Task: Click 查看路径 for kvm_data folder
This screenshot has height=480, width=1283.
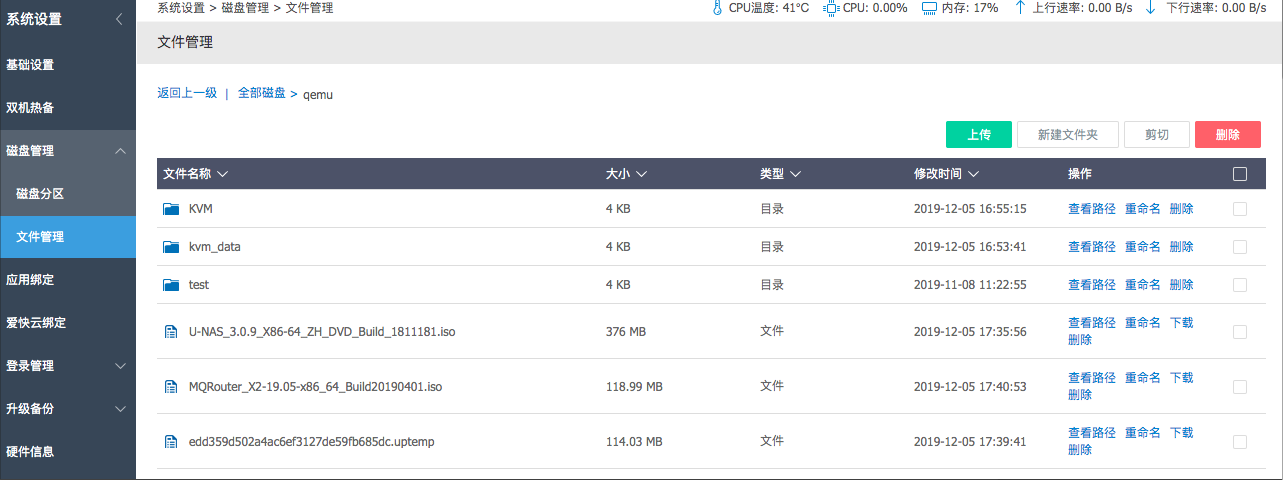Action: (x=1092, y=247)
